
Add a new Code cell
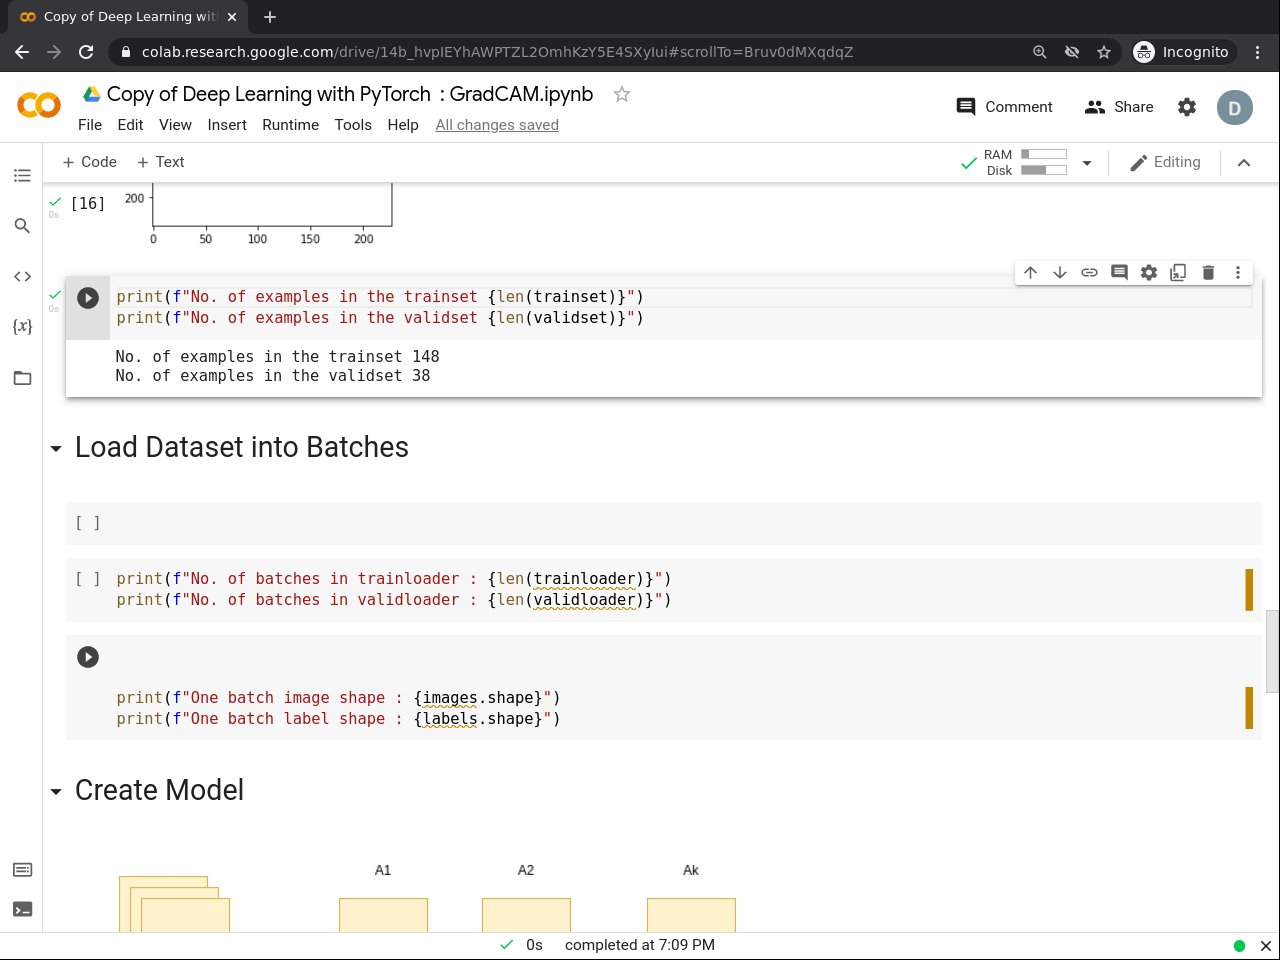(90, 162)
